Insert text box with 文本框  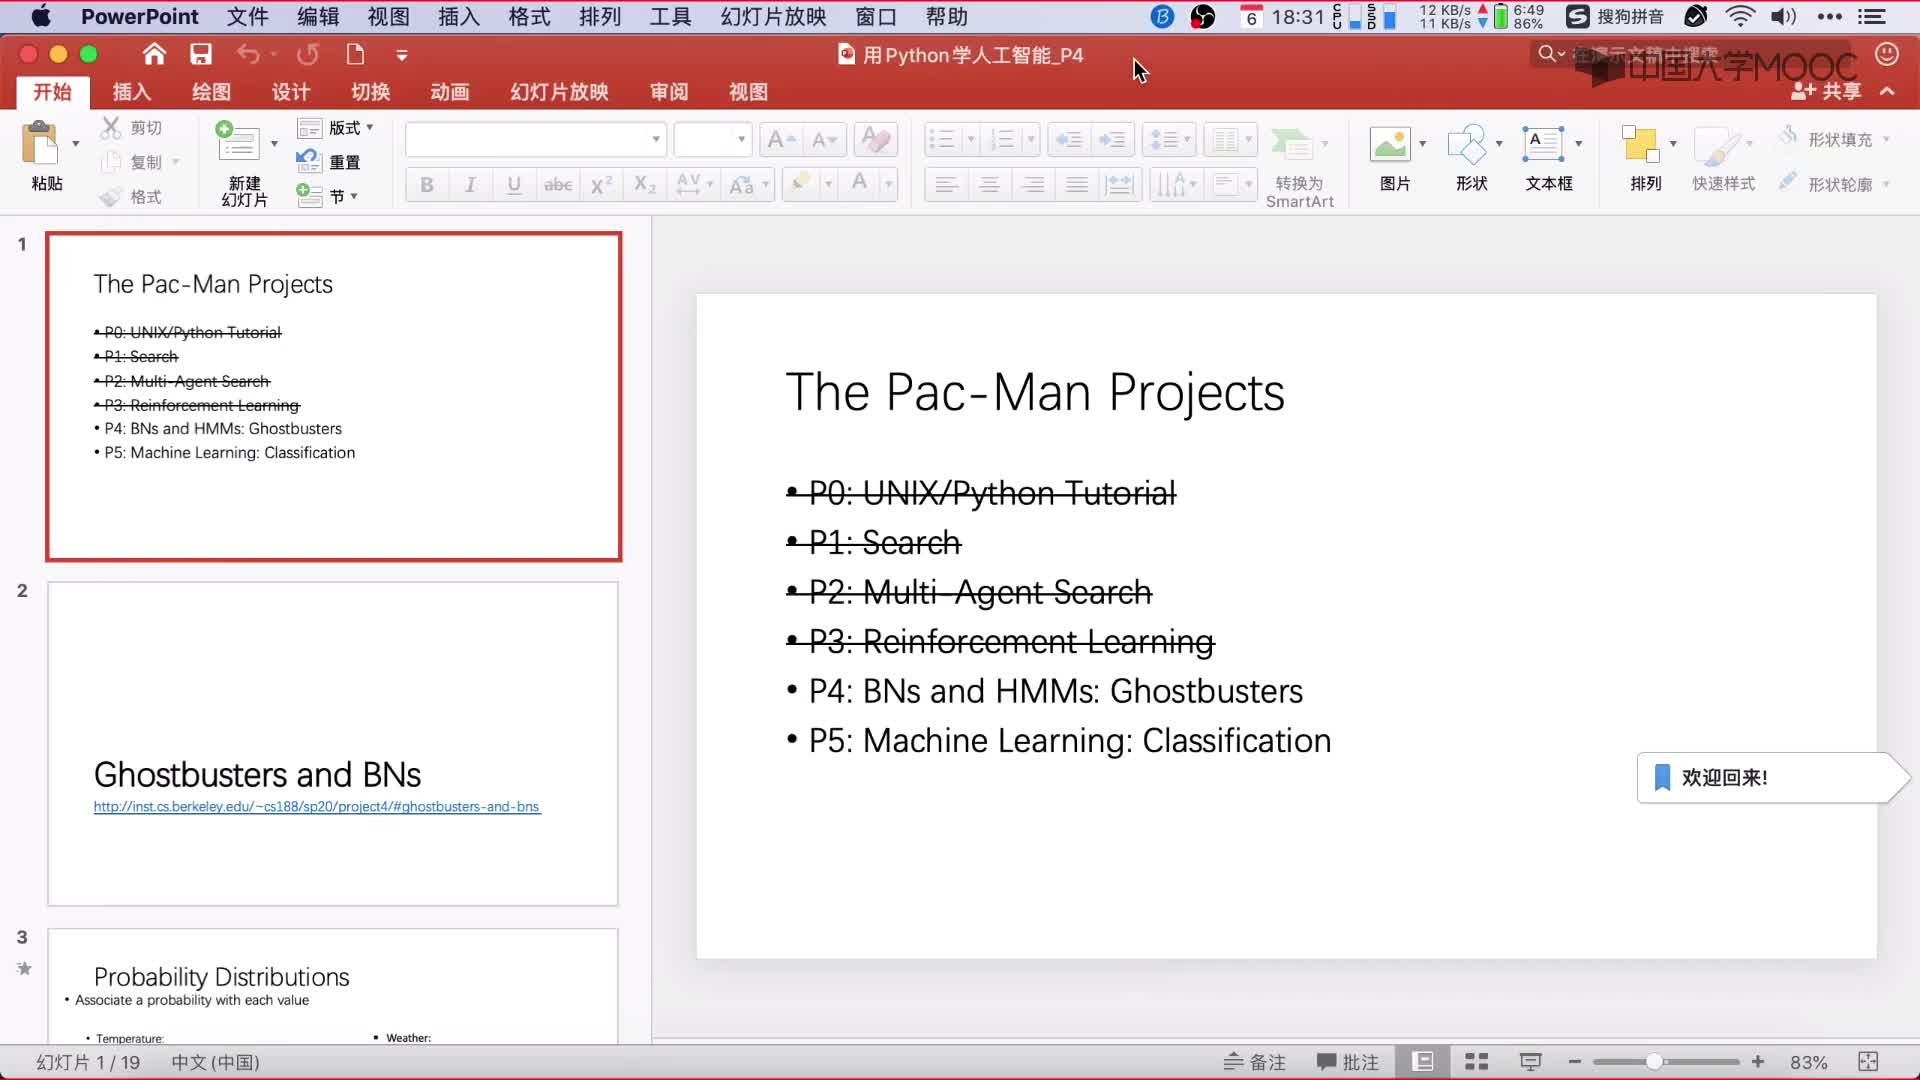tap(1549, 158)
